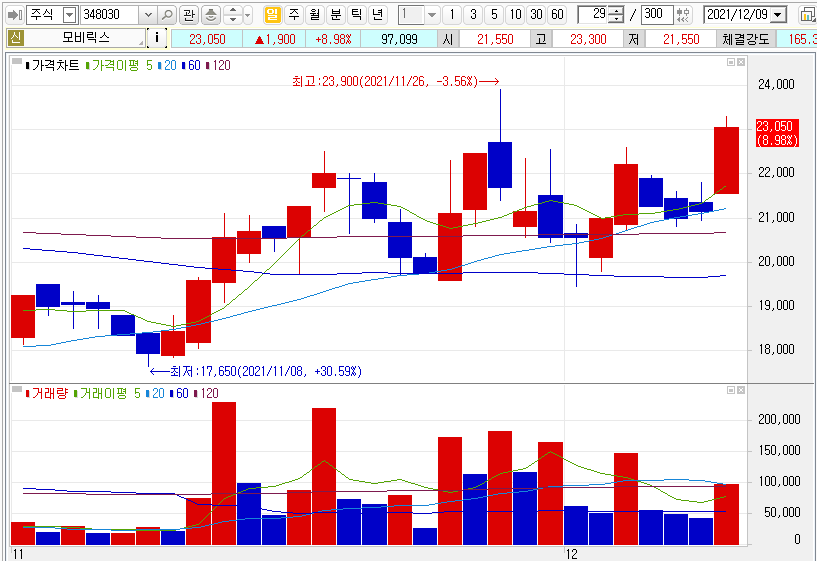Click the stock code field showing 348030
The image size is (817, 561).
point(109,15)
